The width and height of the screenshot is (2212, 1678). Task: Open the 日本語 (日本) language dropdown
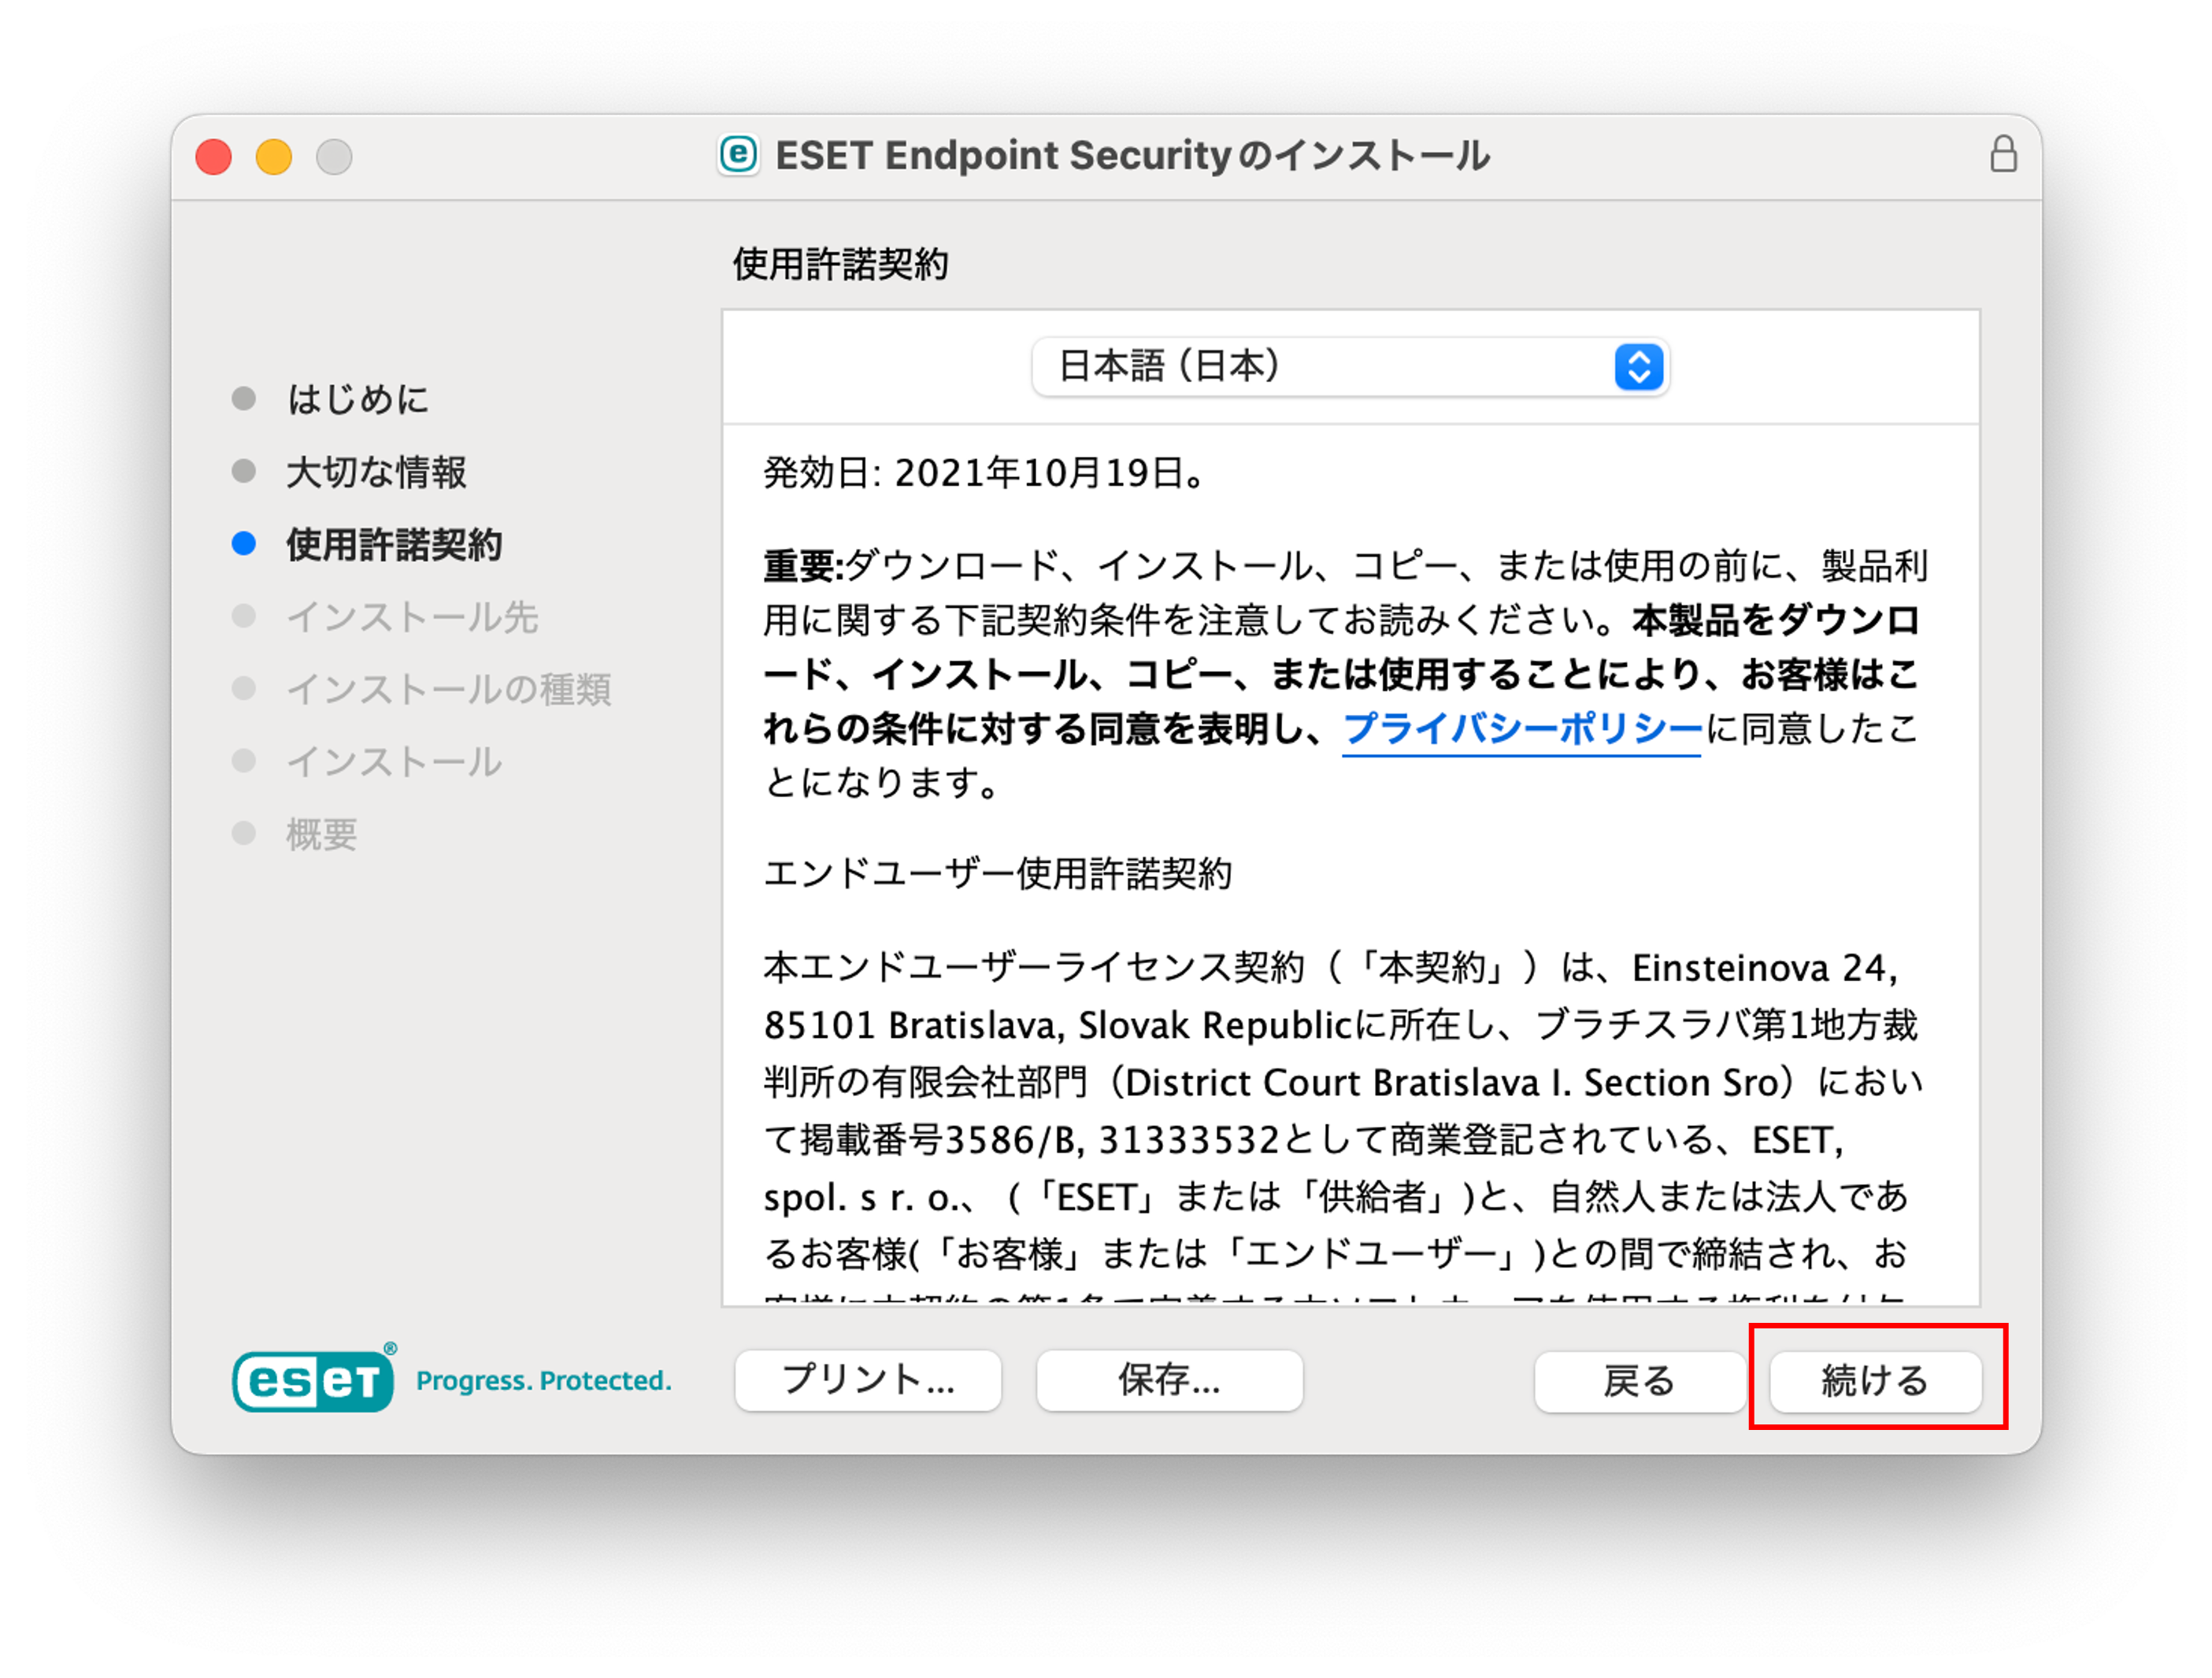1350,366
